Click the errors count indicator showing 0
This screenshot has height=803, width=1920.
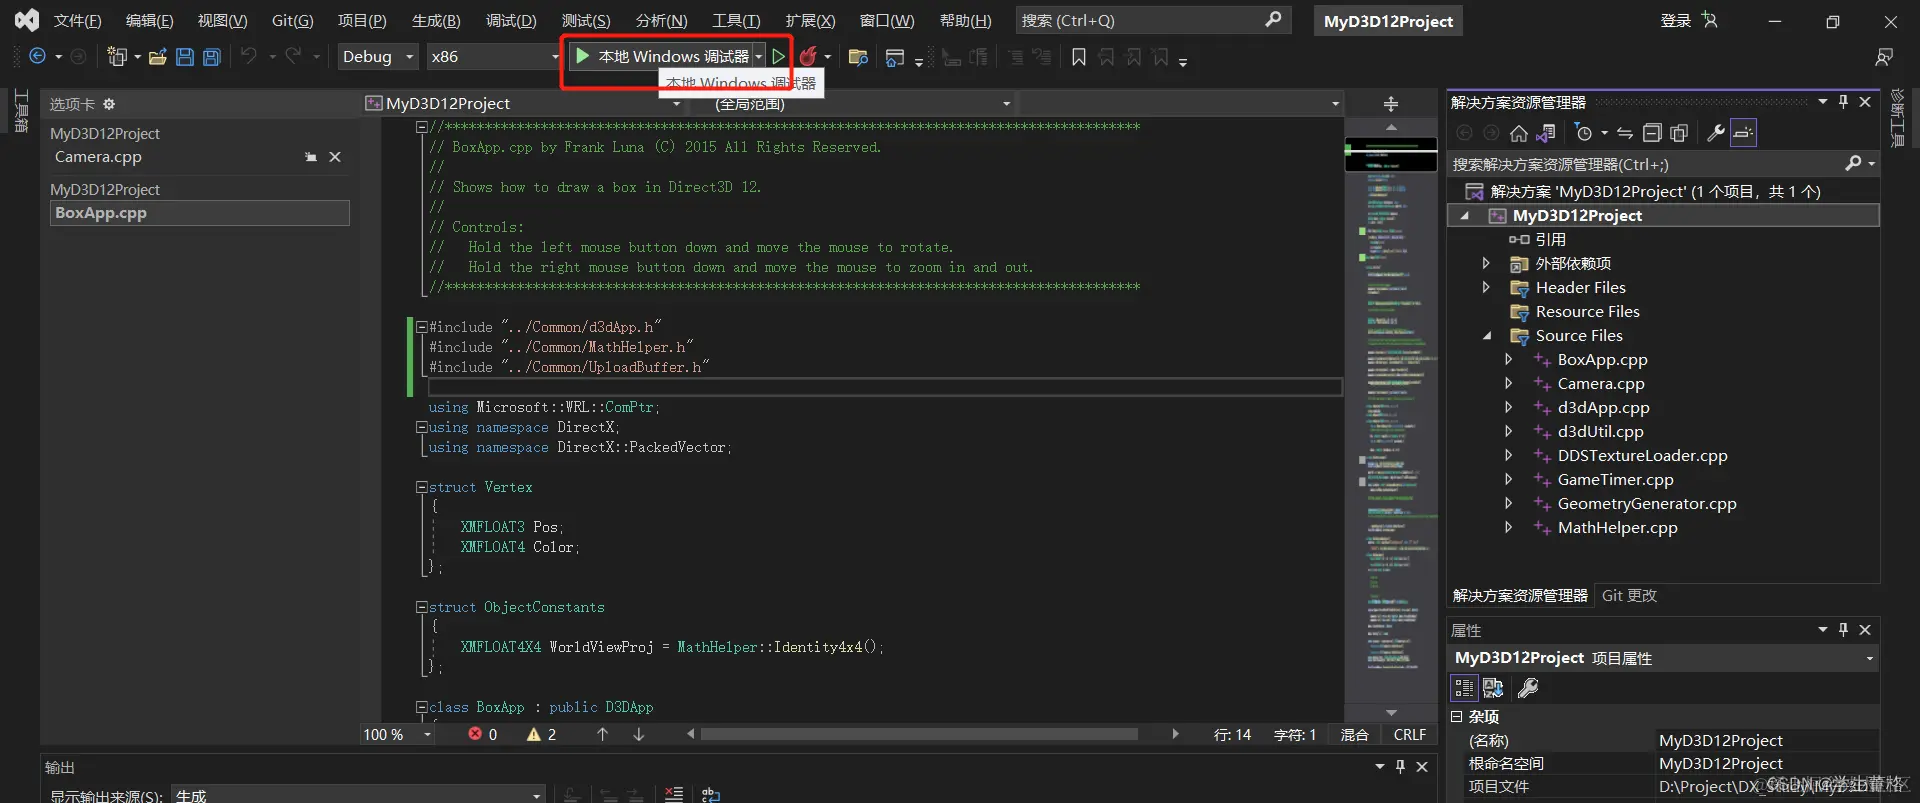click(x=483, y=734)
